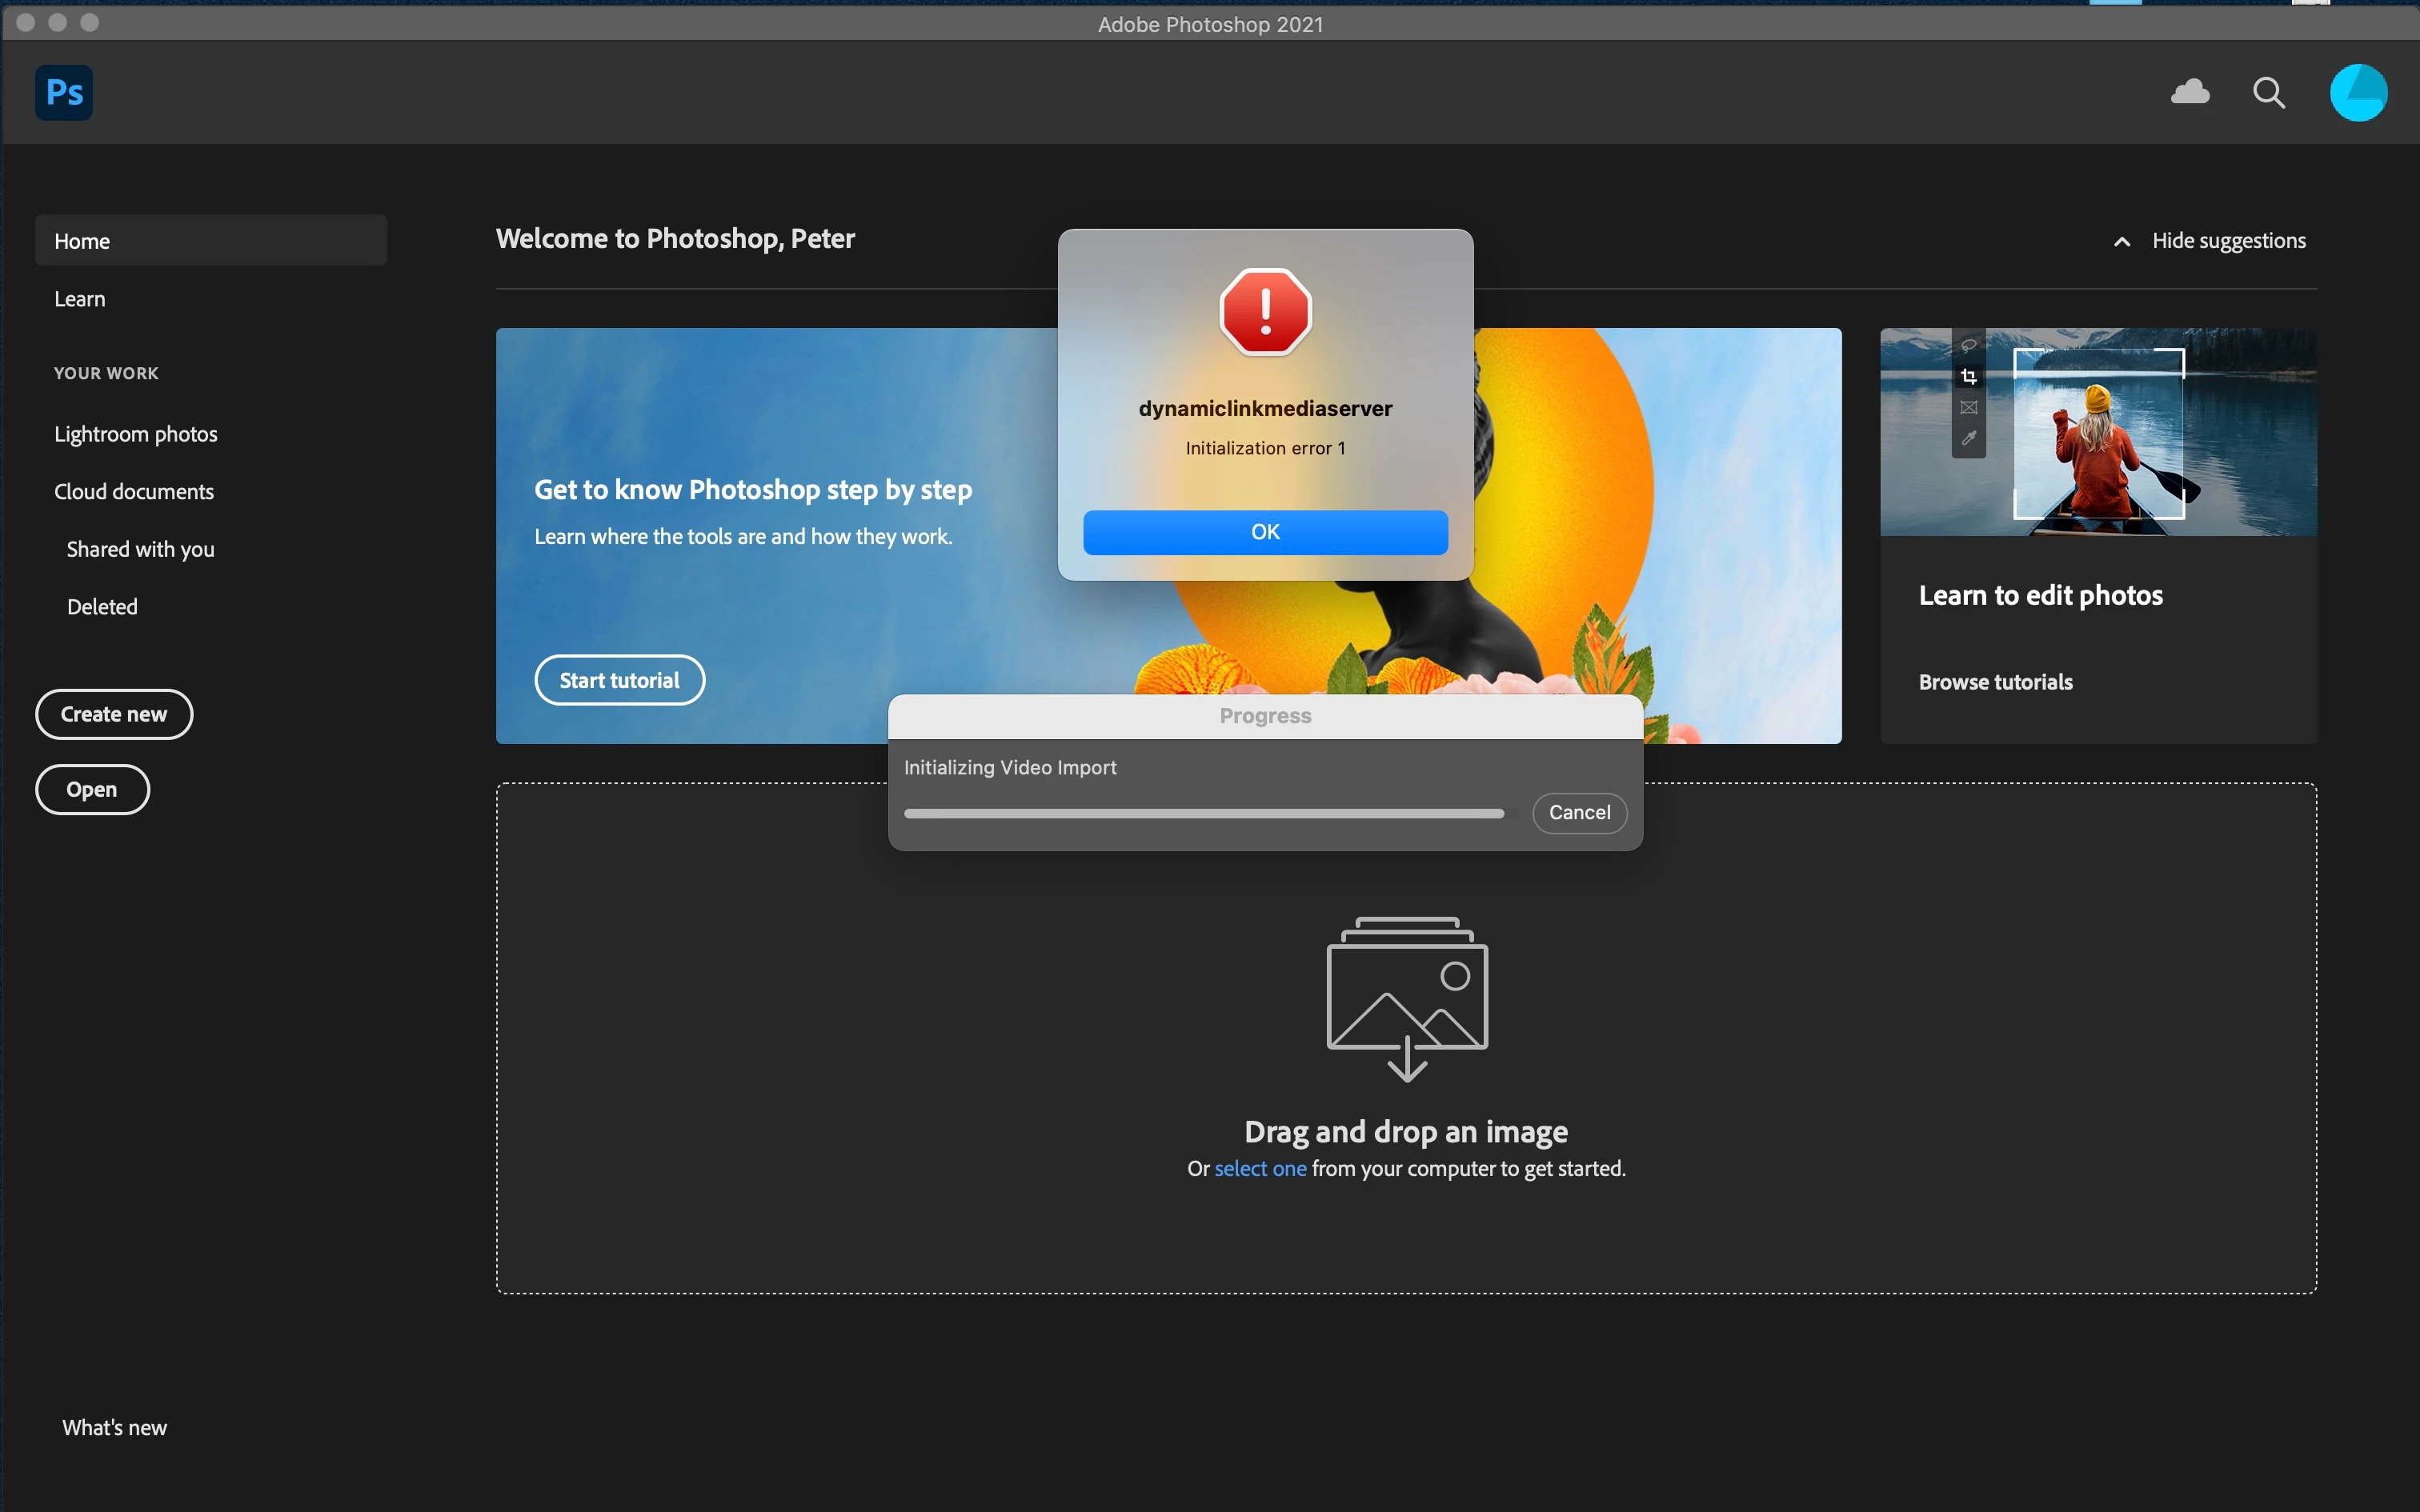Click the search magnifier icon

2269,93
